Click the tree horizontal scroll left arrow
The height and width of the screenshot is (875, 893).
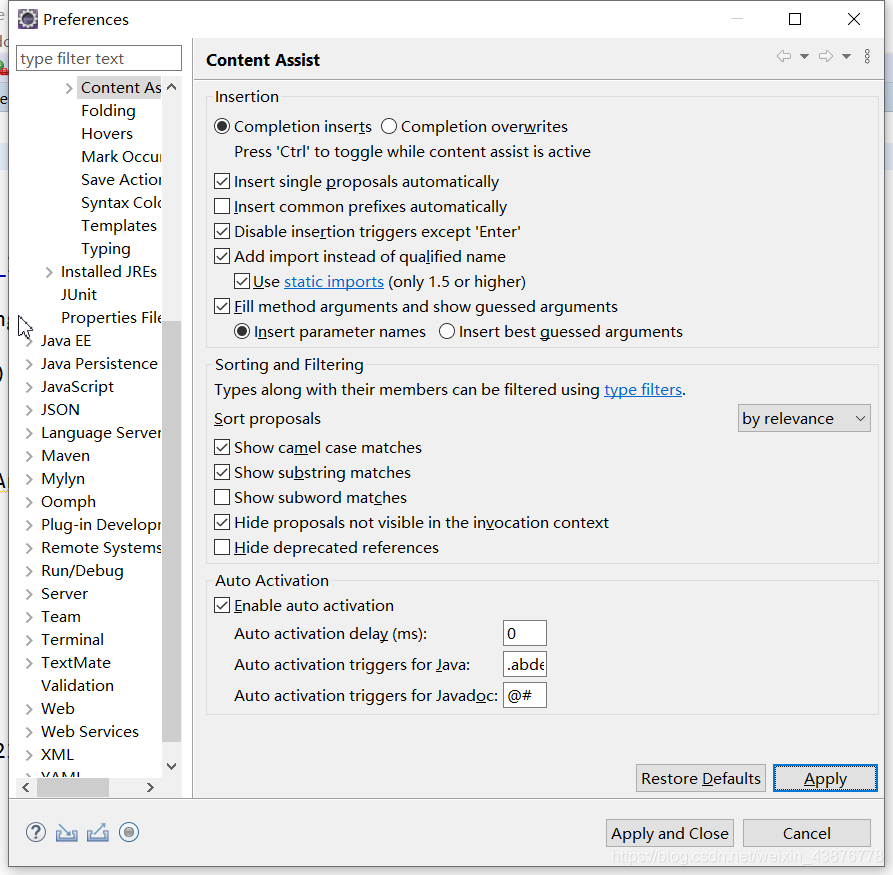(26, 787)
